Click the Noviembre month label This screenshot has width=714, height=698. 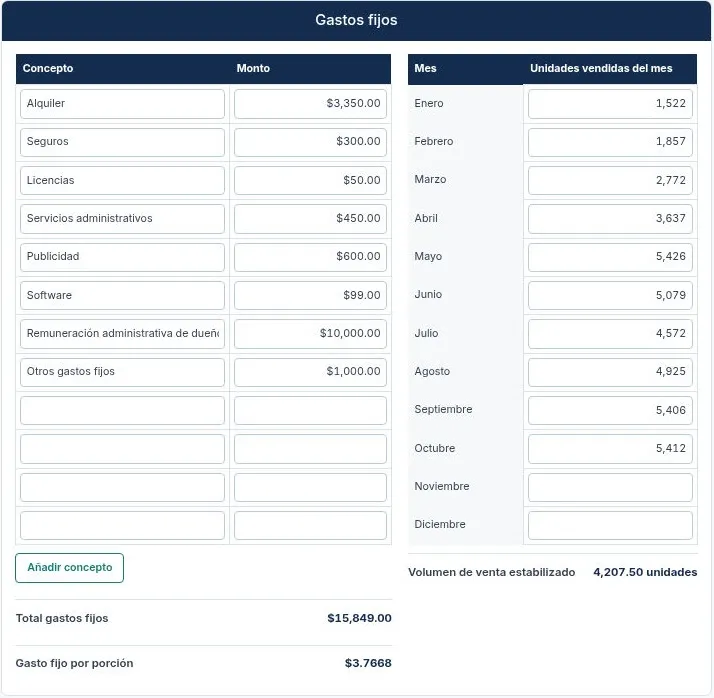441,487
